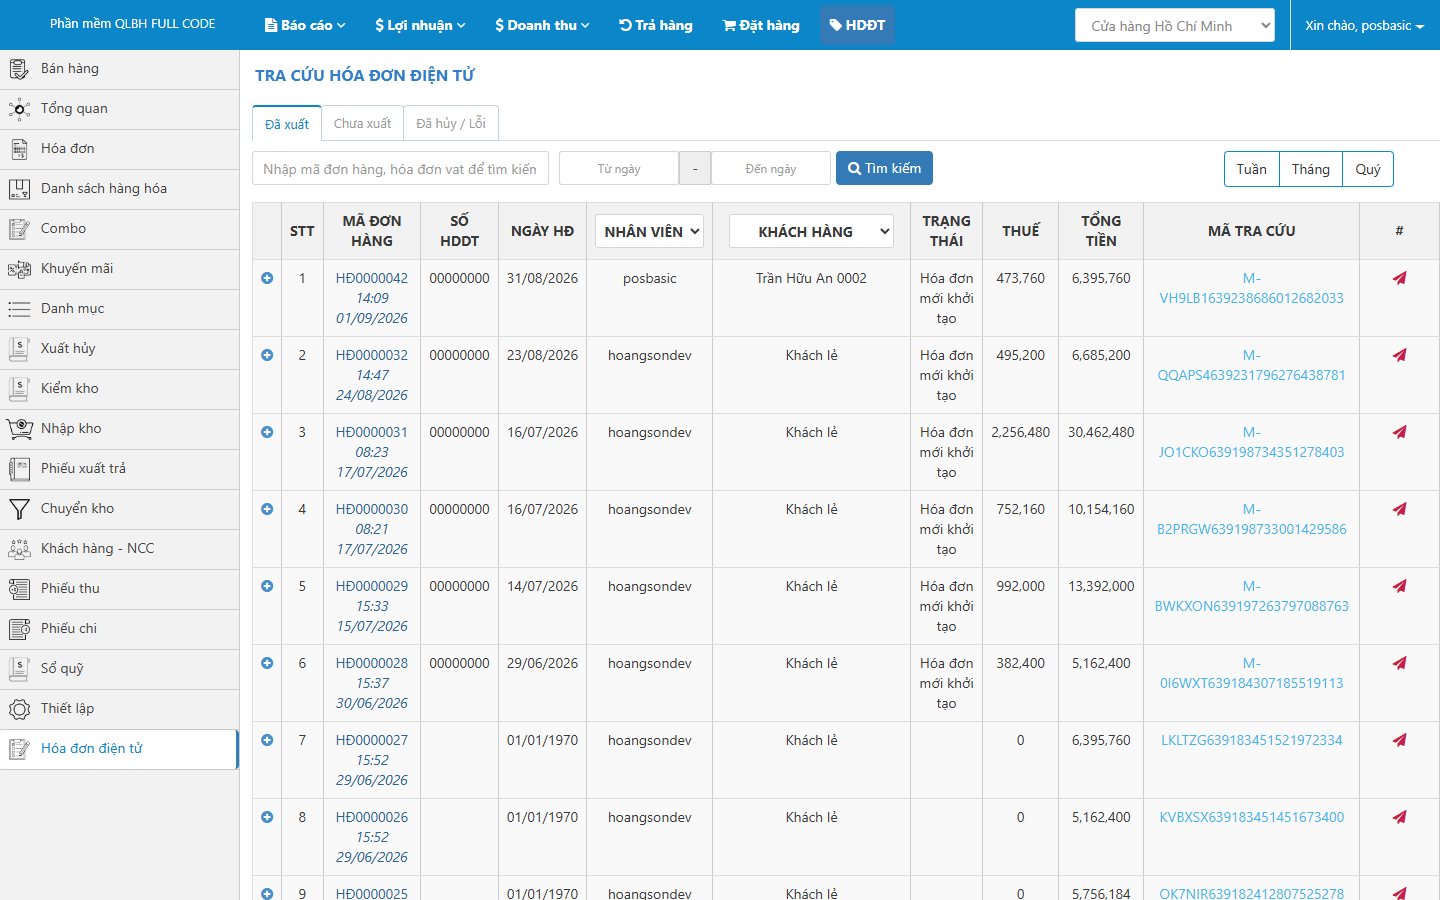This screenshot has width=1440, height=900.
Task: Open user menu Xin chào, posbasic
Action: point(1364,25)
